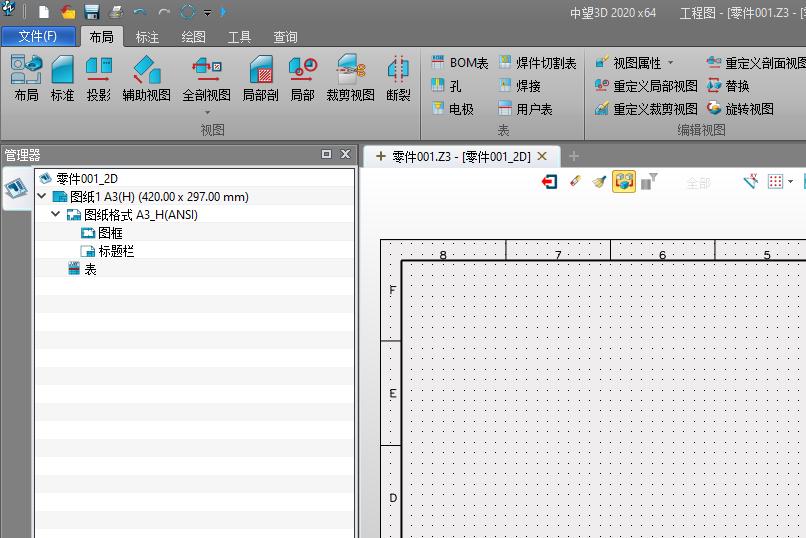Expand the dropdown under 全剖视图
806x538 pixels.
[x=207, y=113]
